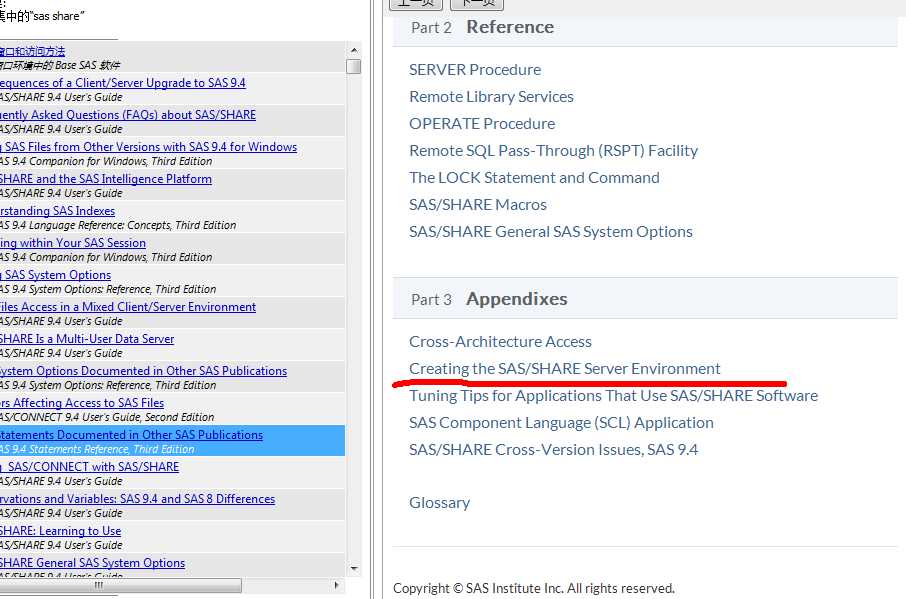Open 'within Your SAS Session' result
Screen dimensions: 906x599
click(x=73, y=243)
